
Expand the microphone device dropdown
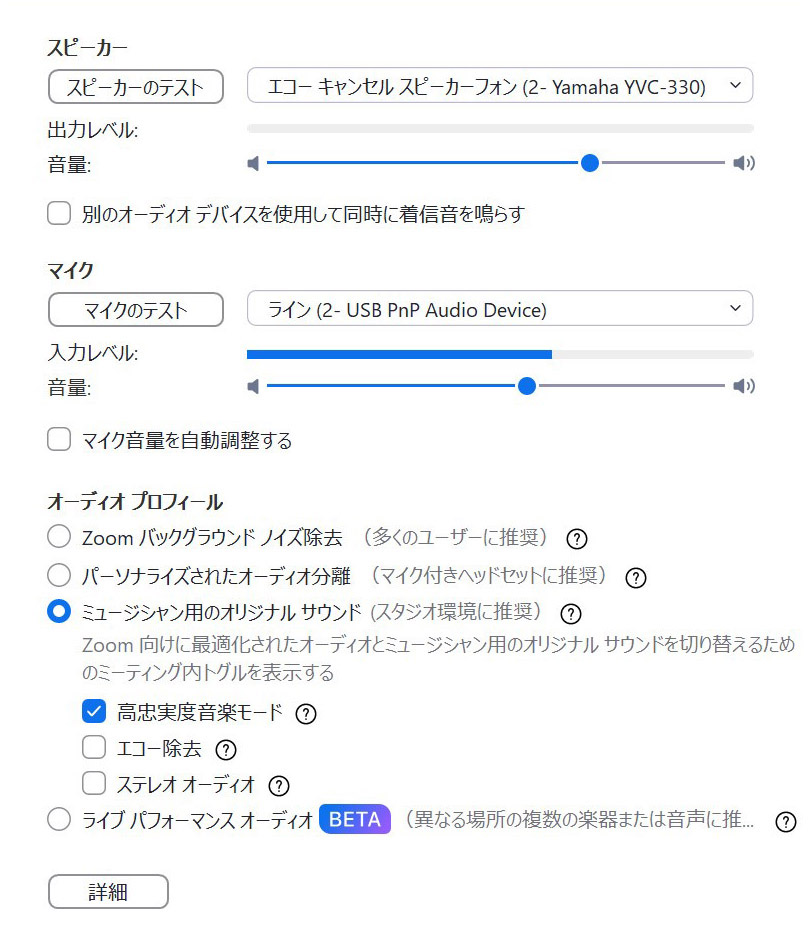pyautogui.click(x=499, y=309)
